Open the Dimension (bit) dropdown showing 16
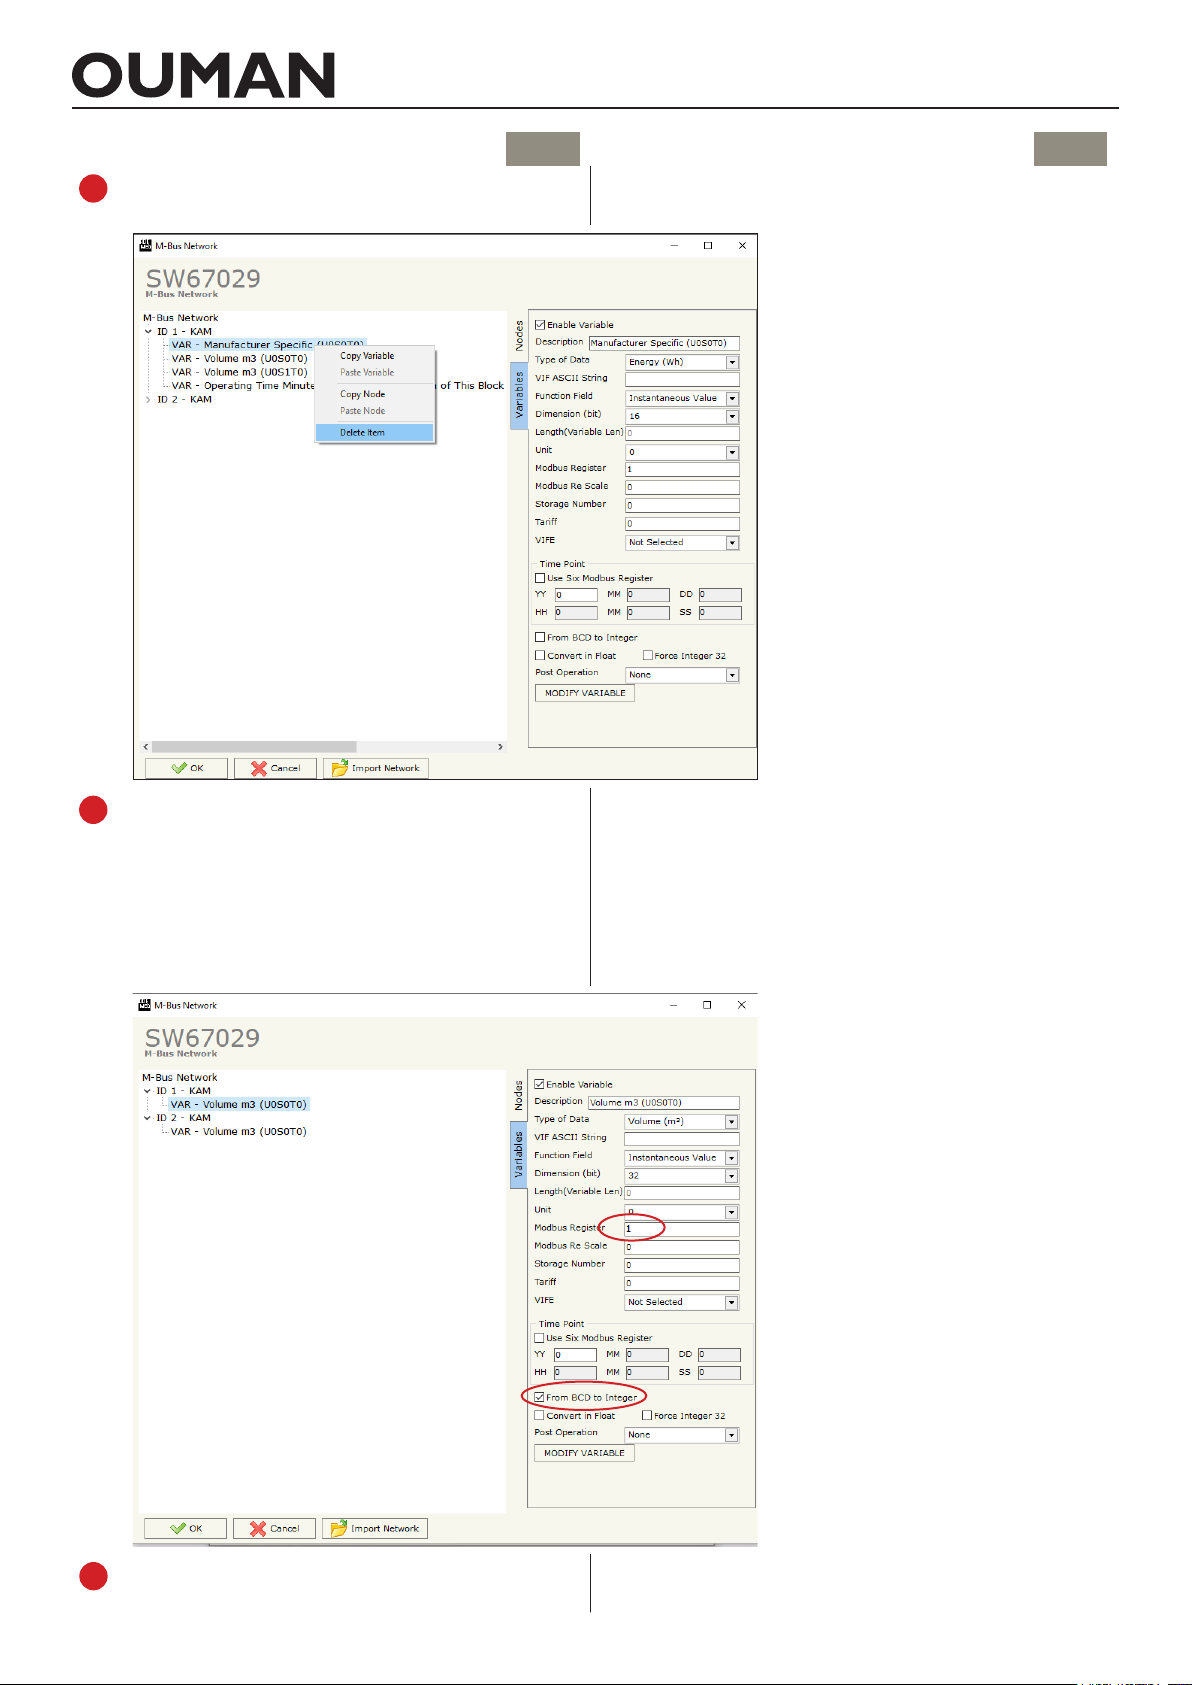 (732, 416)
